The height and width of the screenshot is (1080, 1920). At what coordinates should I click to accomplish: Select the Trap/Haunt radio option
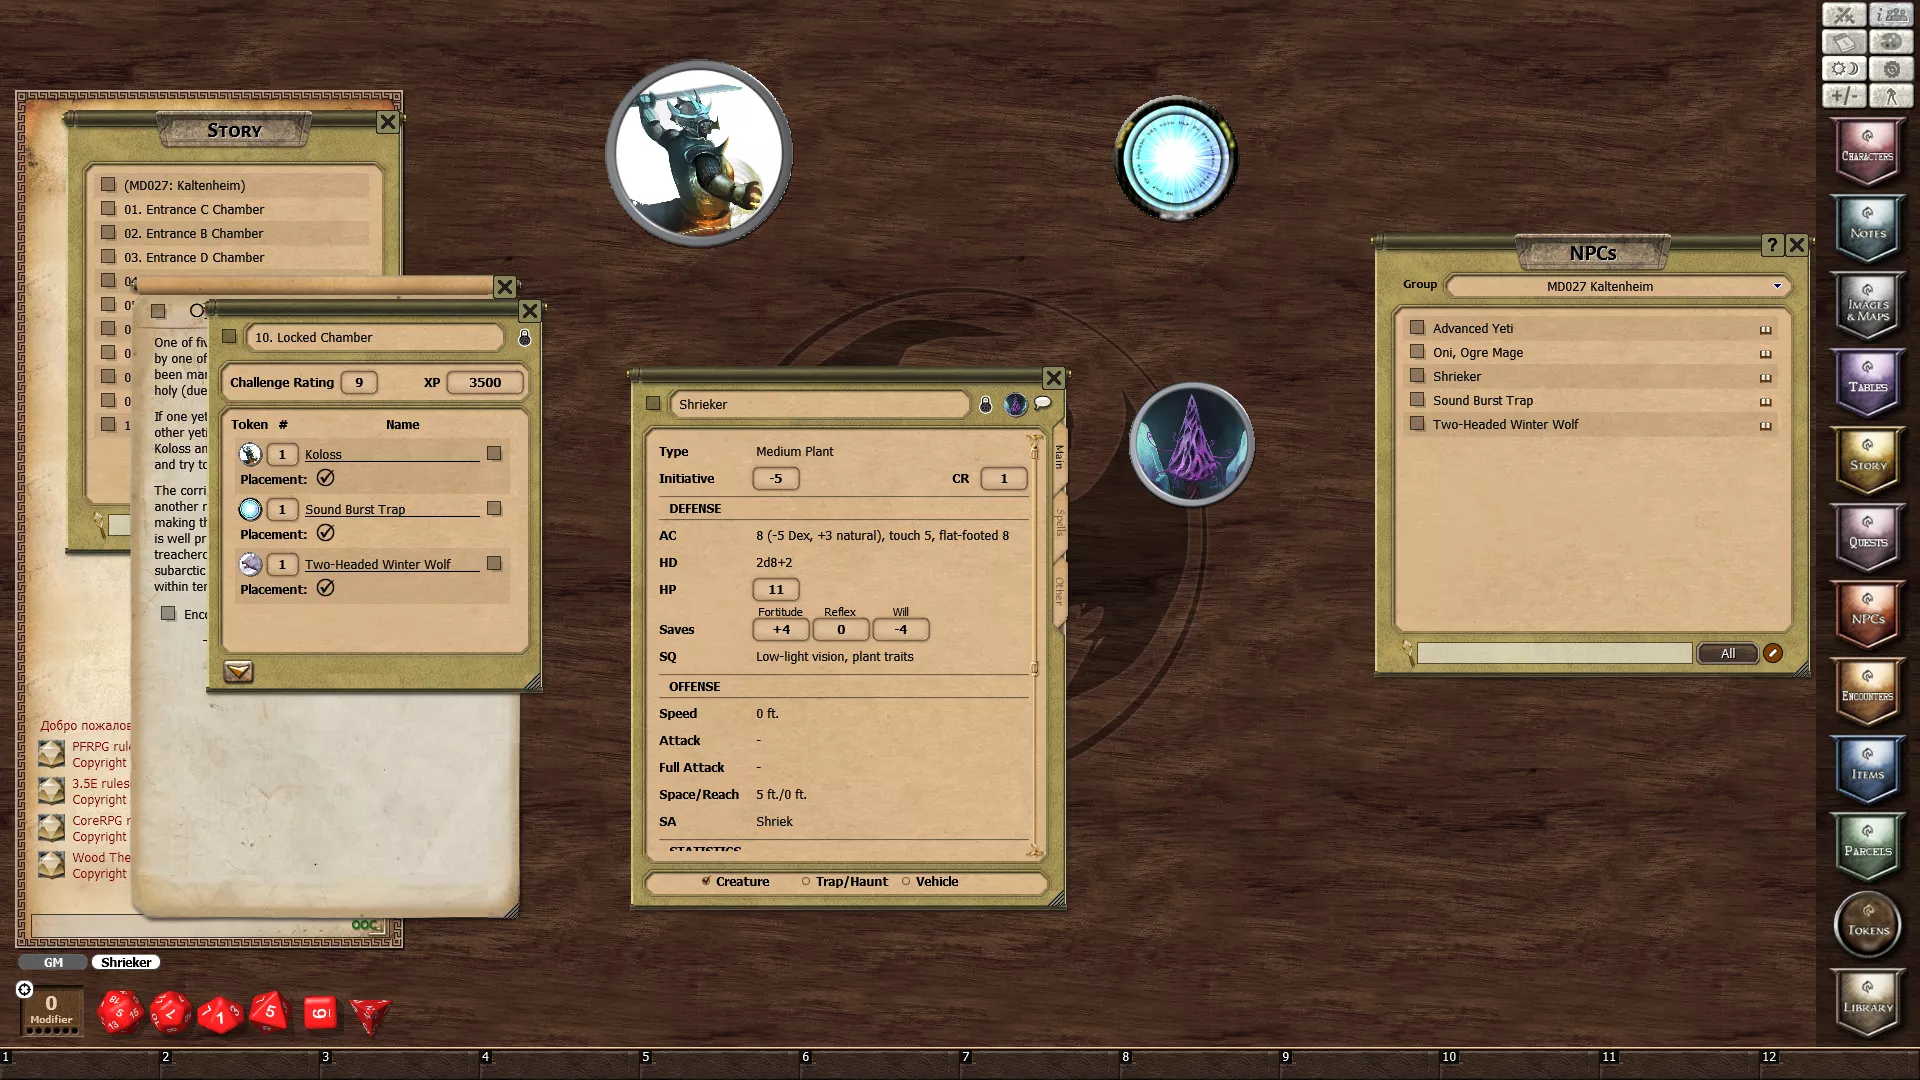pyautogui.click(x=806, y=881)
